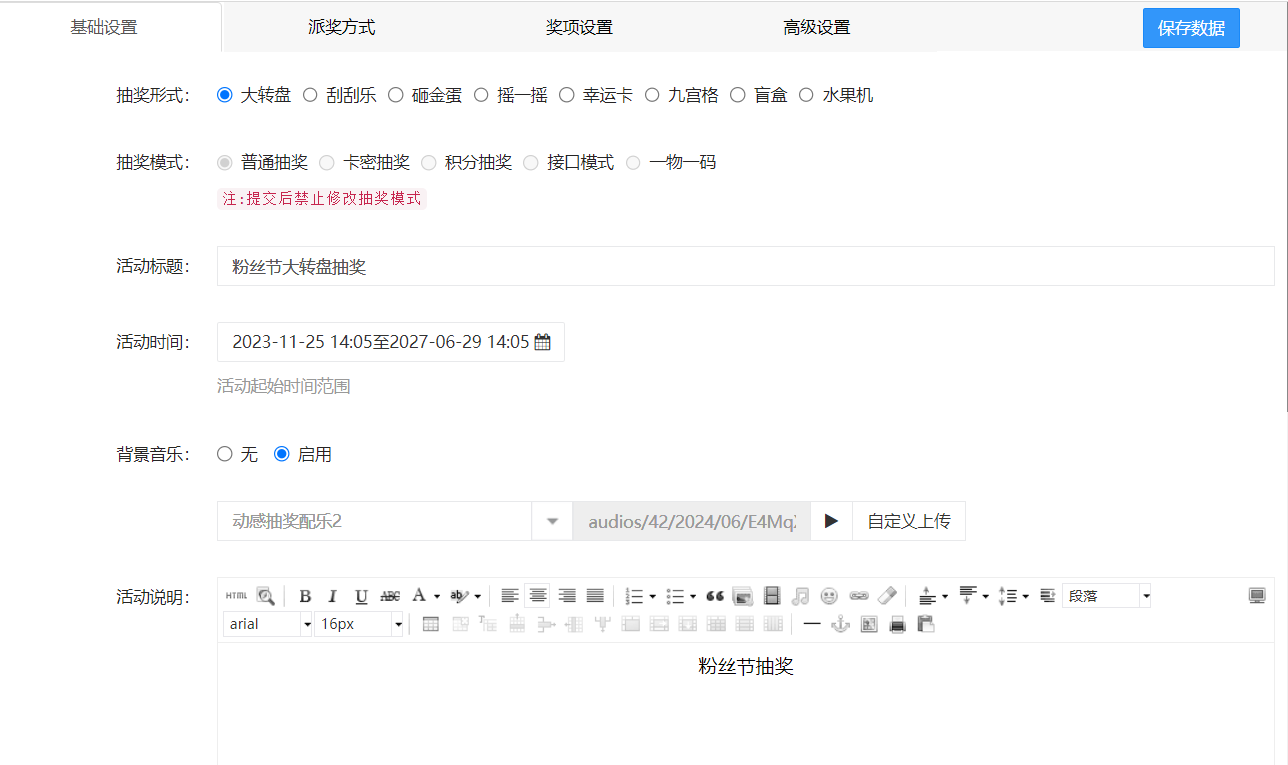Click the font color A icon
The image size is (1288, 765).
(x=419, y=596)
